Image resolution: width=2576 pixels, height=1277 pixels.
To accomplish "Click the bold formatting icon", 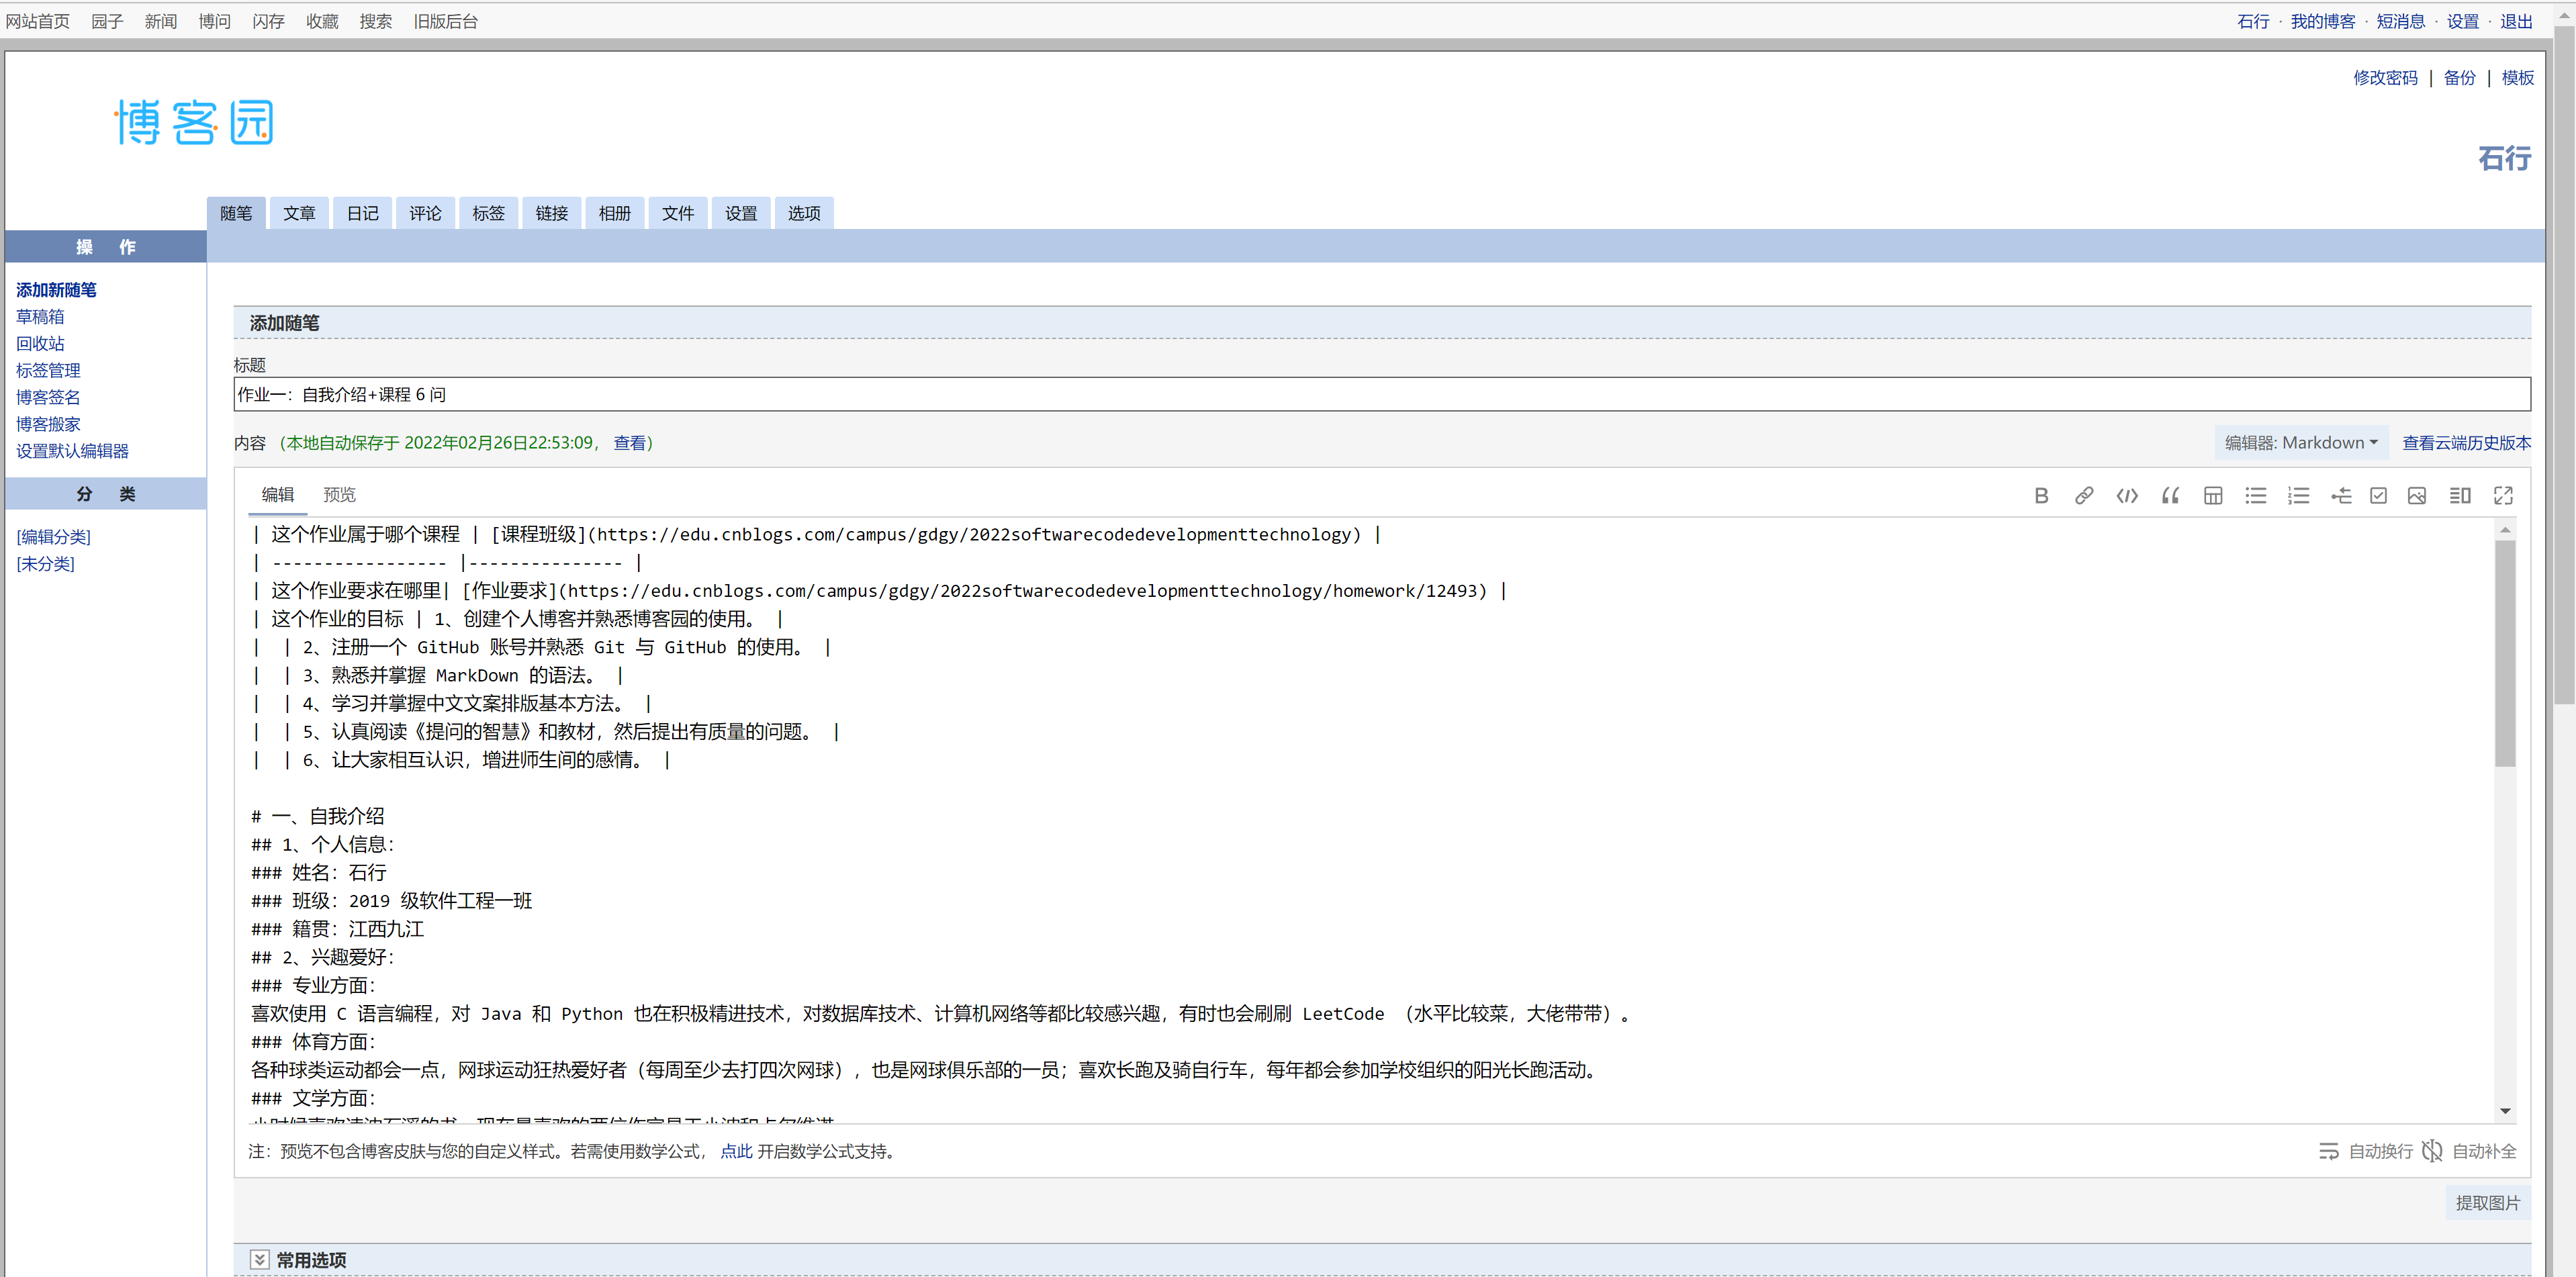I will [2041, 495].
